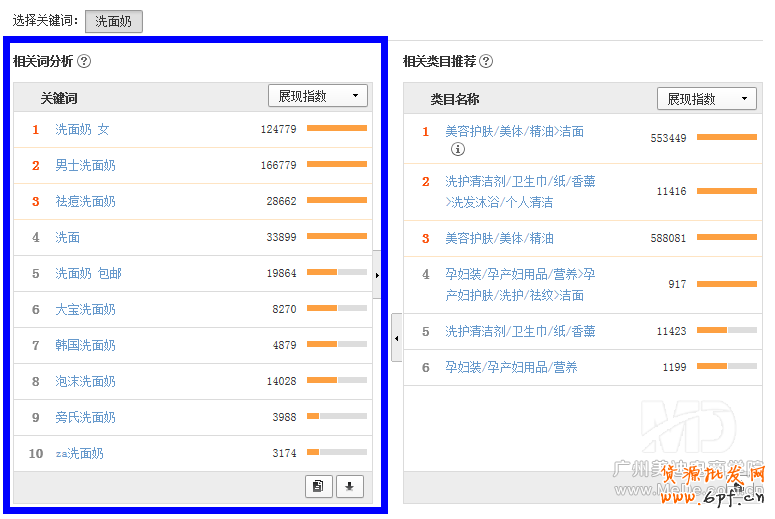Click the 洗面奶 女 keyword link
Screen dimensions: 775x519
[x=82, y=129]
